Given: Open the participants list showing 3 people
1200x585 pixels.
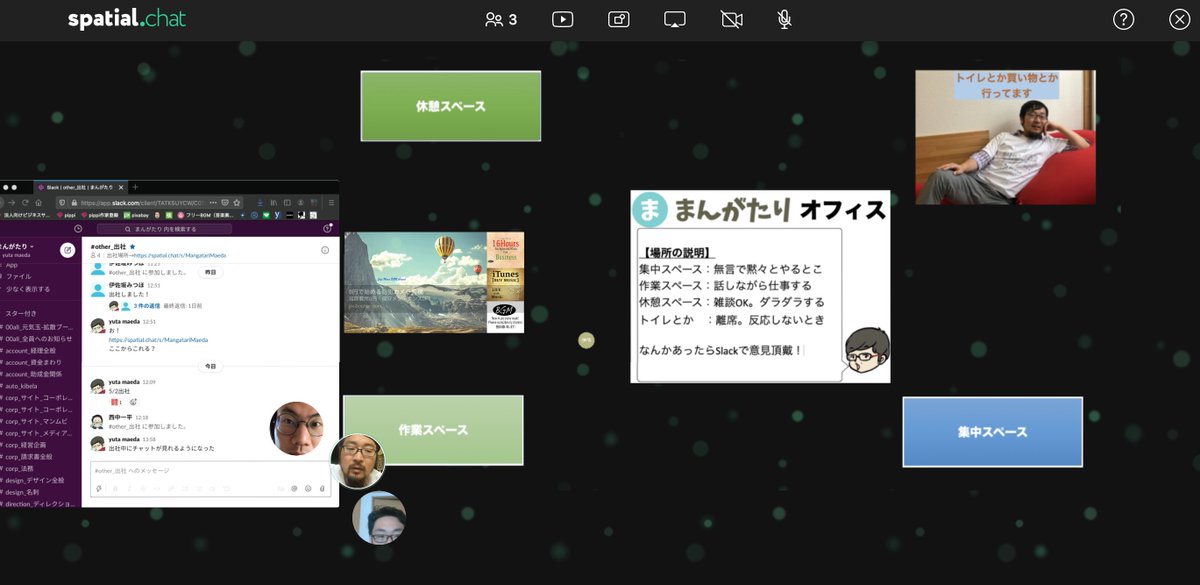Looking at the screenshot, I should pyautogui.click(x=498, y=18).
